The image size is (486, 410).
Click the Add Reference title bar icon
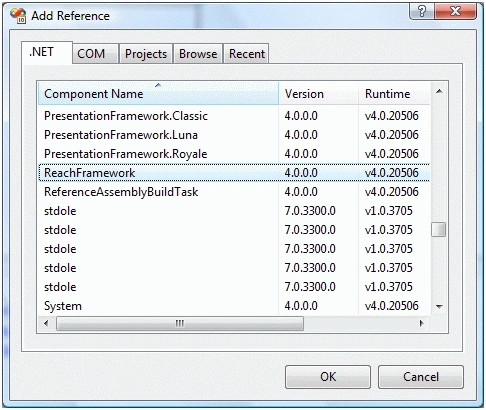click(18, 15)
